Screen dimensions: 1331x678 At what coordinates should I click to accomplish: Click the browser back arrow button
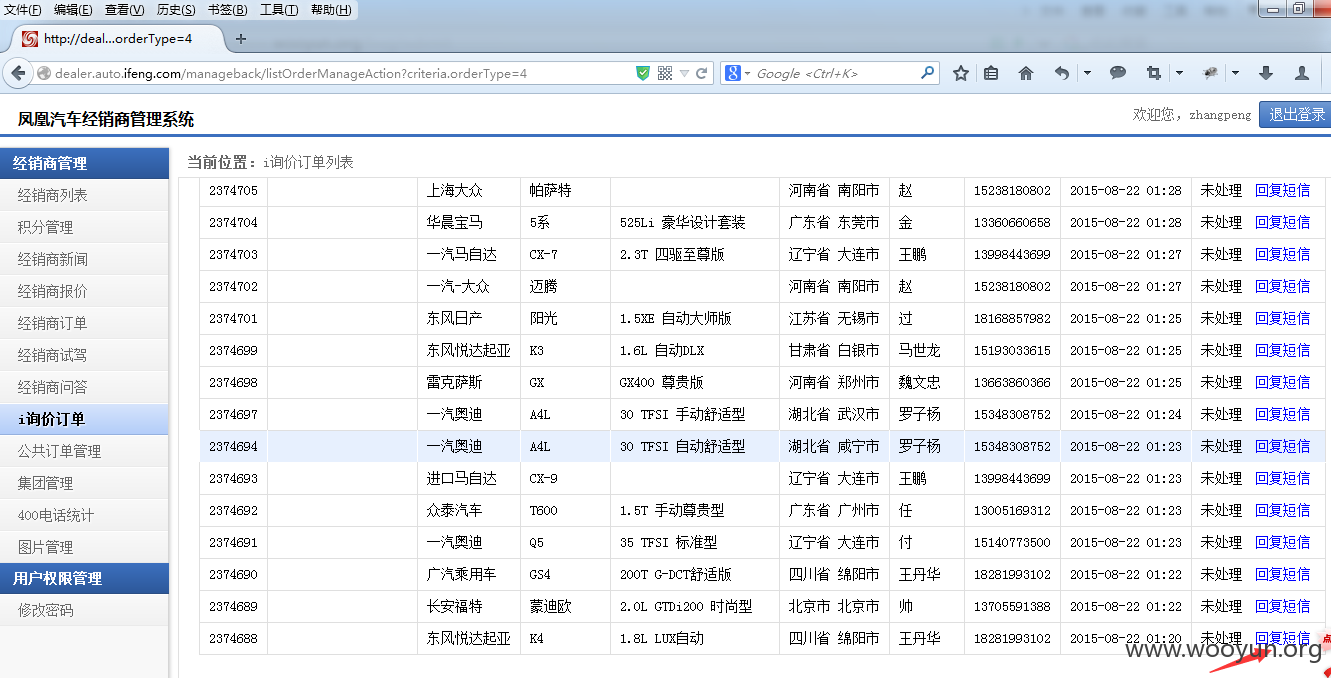[x=17, y=73]
